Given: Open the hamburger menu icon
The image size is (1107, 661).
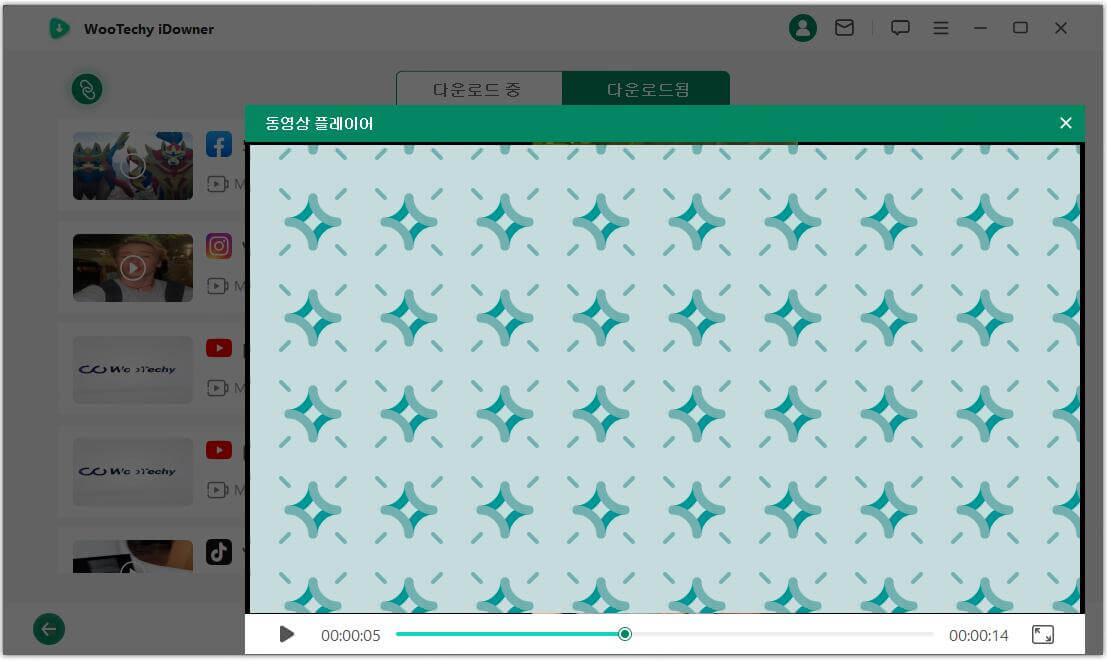Looking at the screenshot, I should click(x=941, y=28).
